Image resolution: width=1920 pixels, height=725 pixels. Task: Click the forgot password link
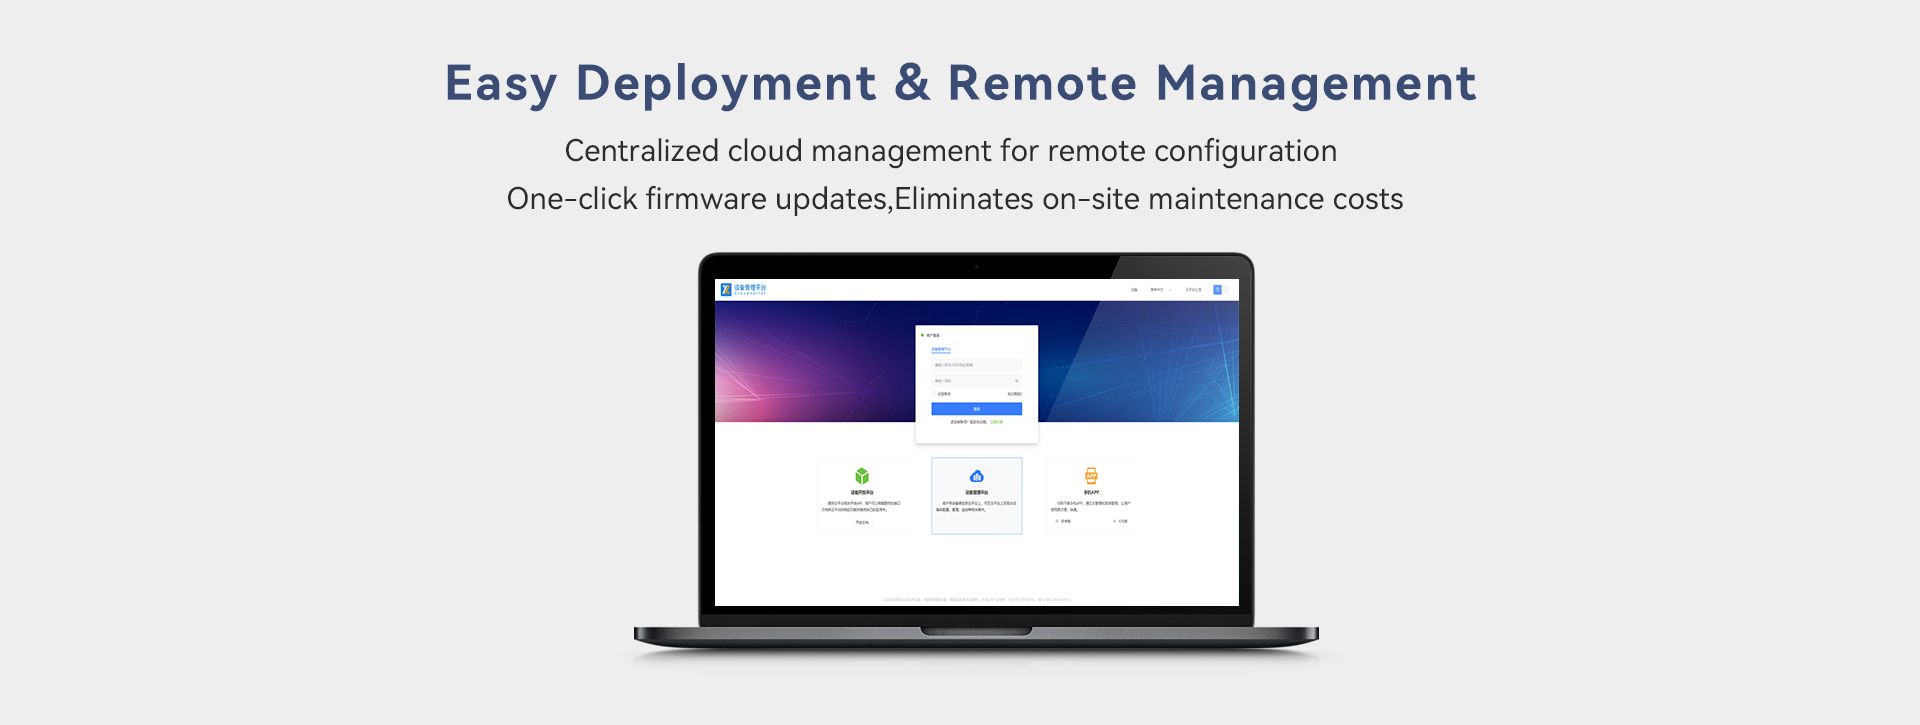click(x=1014, y=394)
